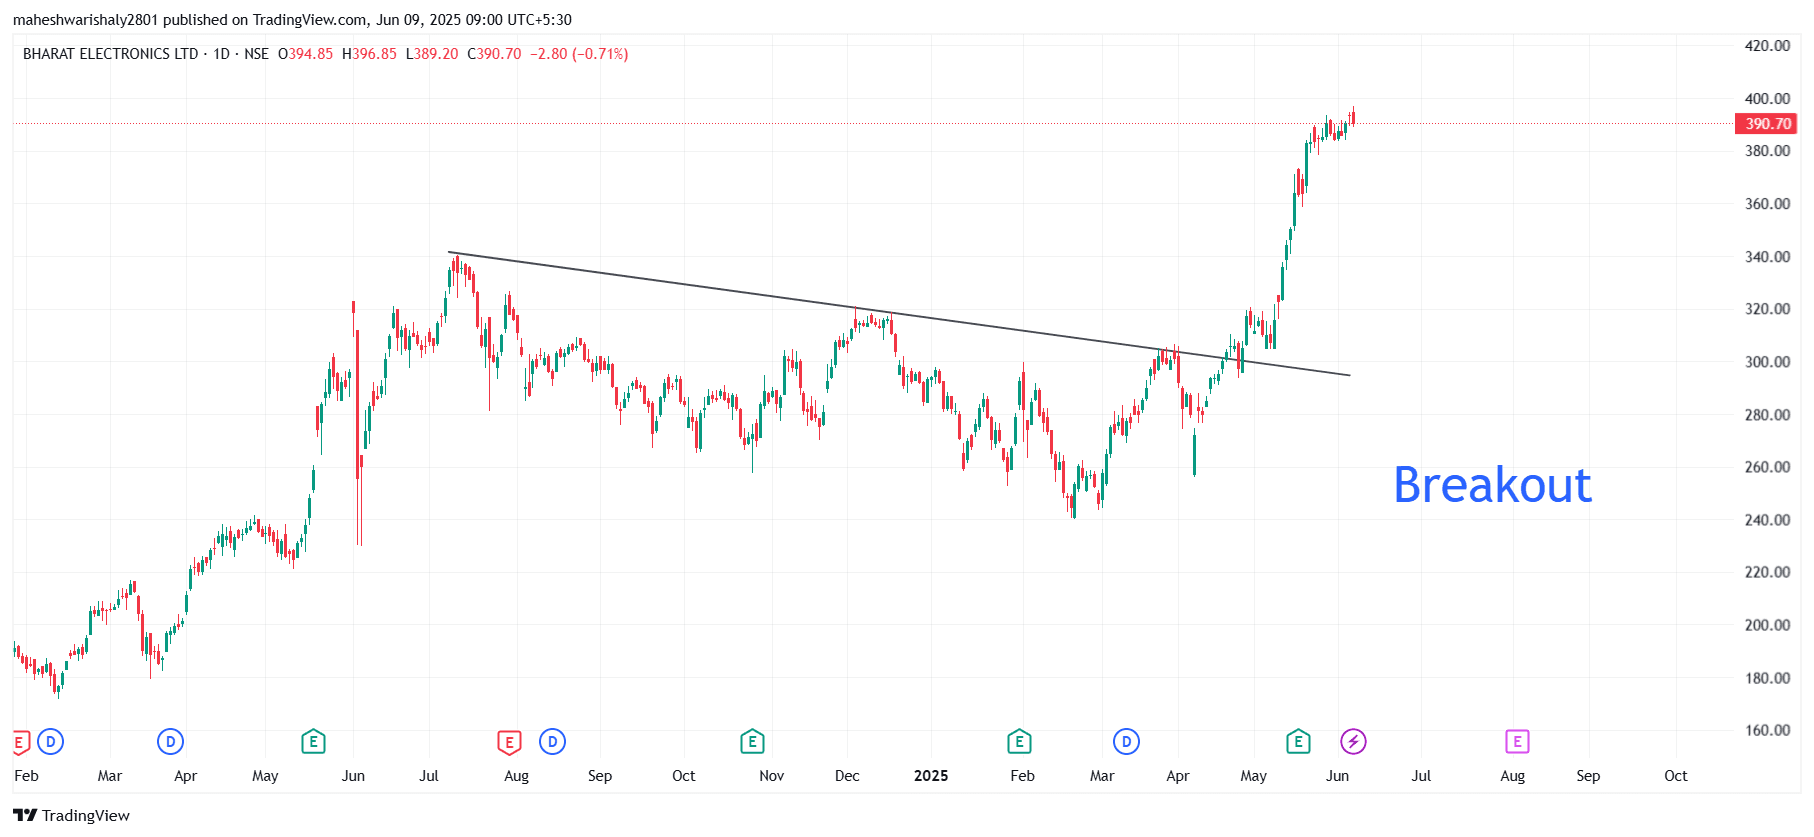Click the 400.00 price axis label
The image size is (1814, 837).
coord(1767,99)
